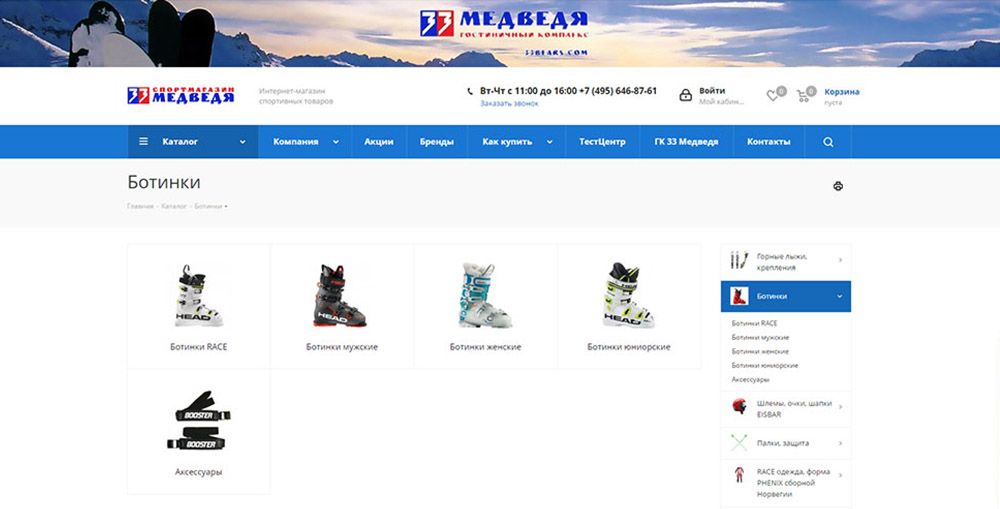Click the crossed ski poles sidebar icon

tap(739, 442)
